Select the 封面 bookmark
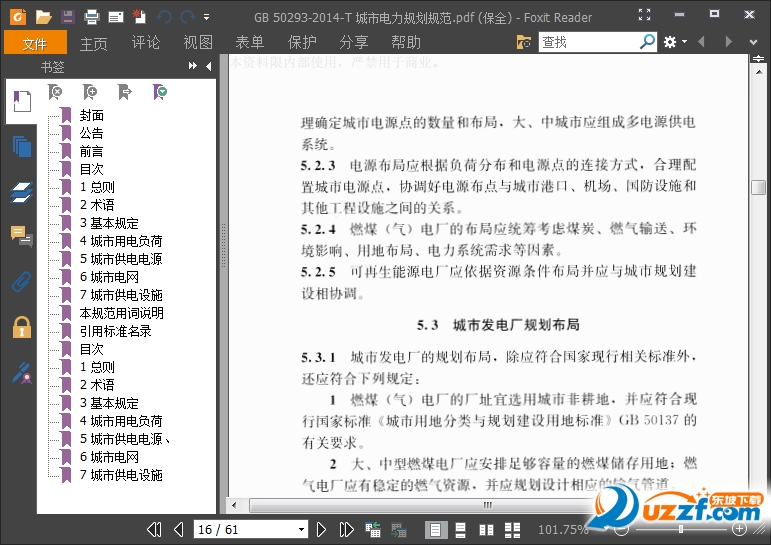This screenshot has height=545, width=771. click(91, 115)
